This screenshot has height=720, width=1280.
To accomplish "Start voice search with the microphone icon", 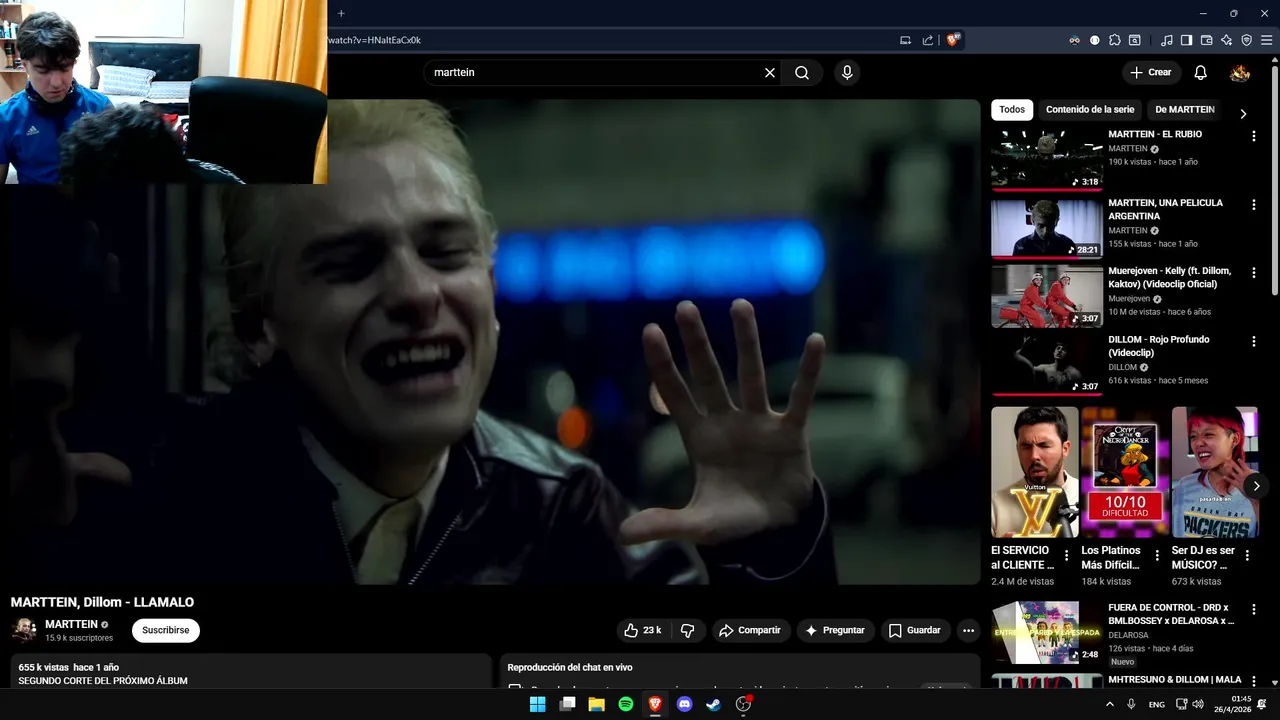I will [847, 73].
